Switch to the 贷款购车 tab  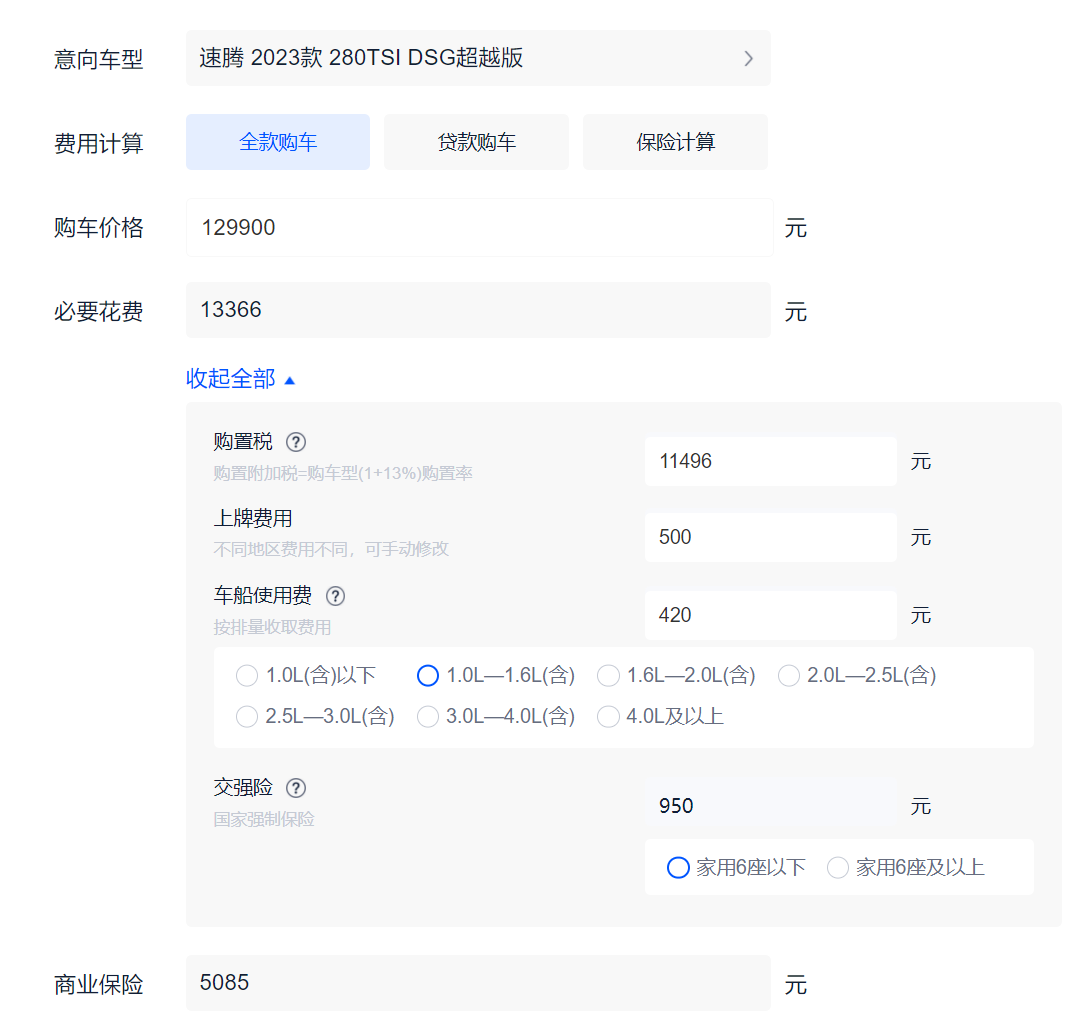pos(476,142)
